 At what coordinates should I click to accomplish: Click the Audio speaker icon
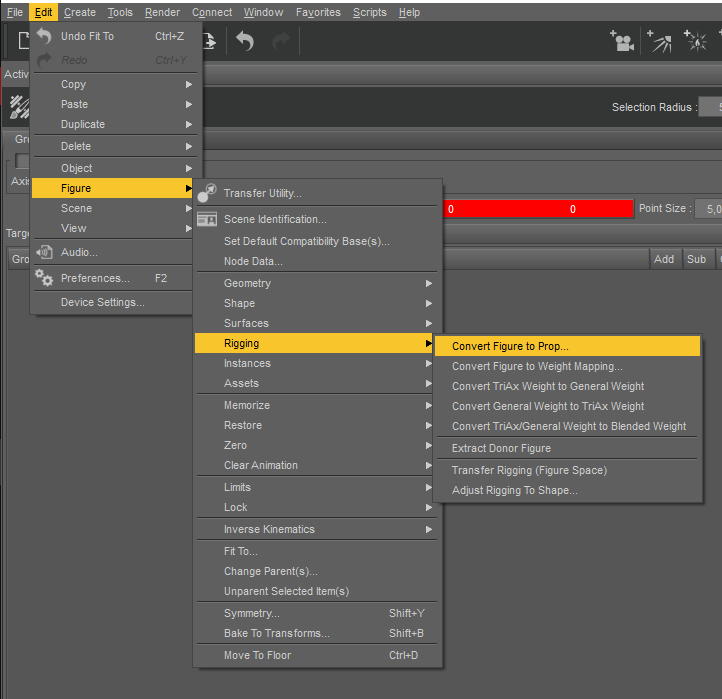point(45,252)
